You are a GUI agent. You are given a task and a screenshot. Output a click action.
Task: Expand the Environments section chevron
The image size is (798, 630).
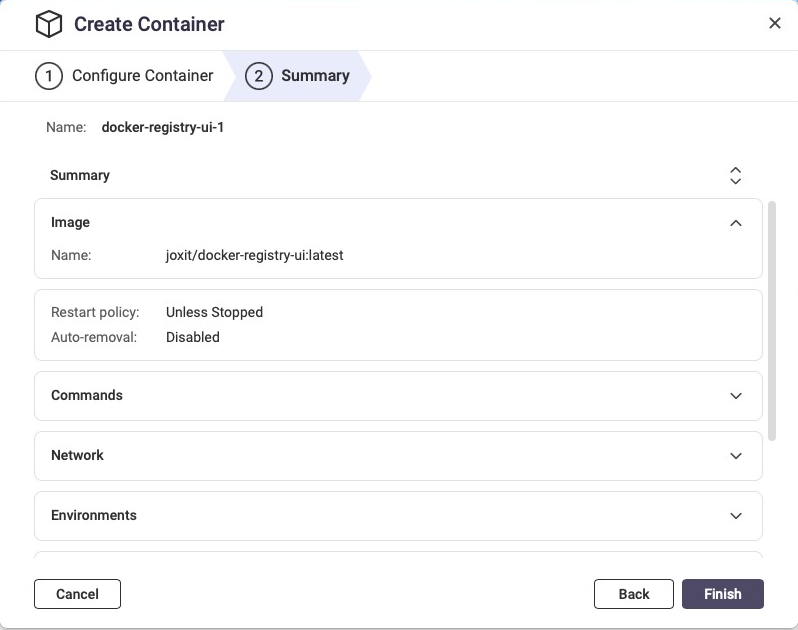click(x=735, y=516)
